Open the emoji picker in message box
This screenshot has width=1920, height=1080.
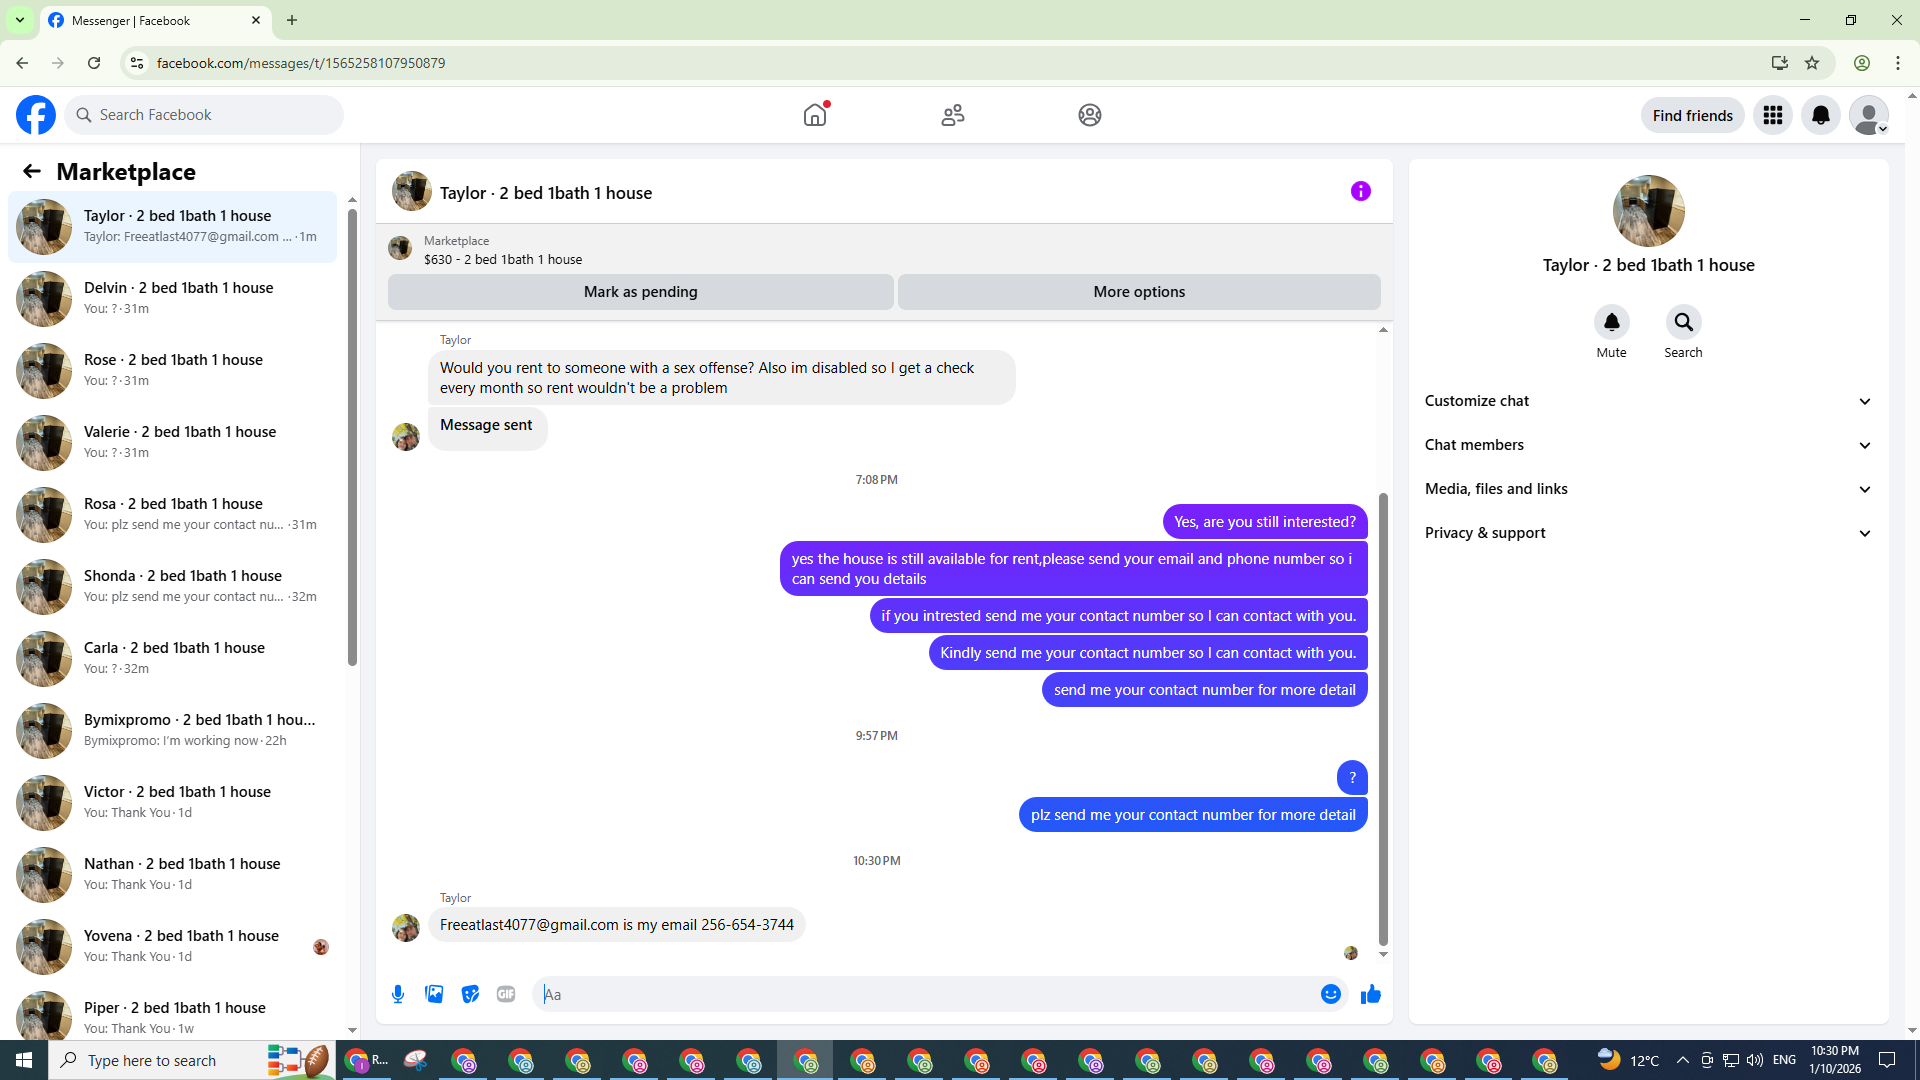coord(1330,994)
